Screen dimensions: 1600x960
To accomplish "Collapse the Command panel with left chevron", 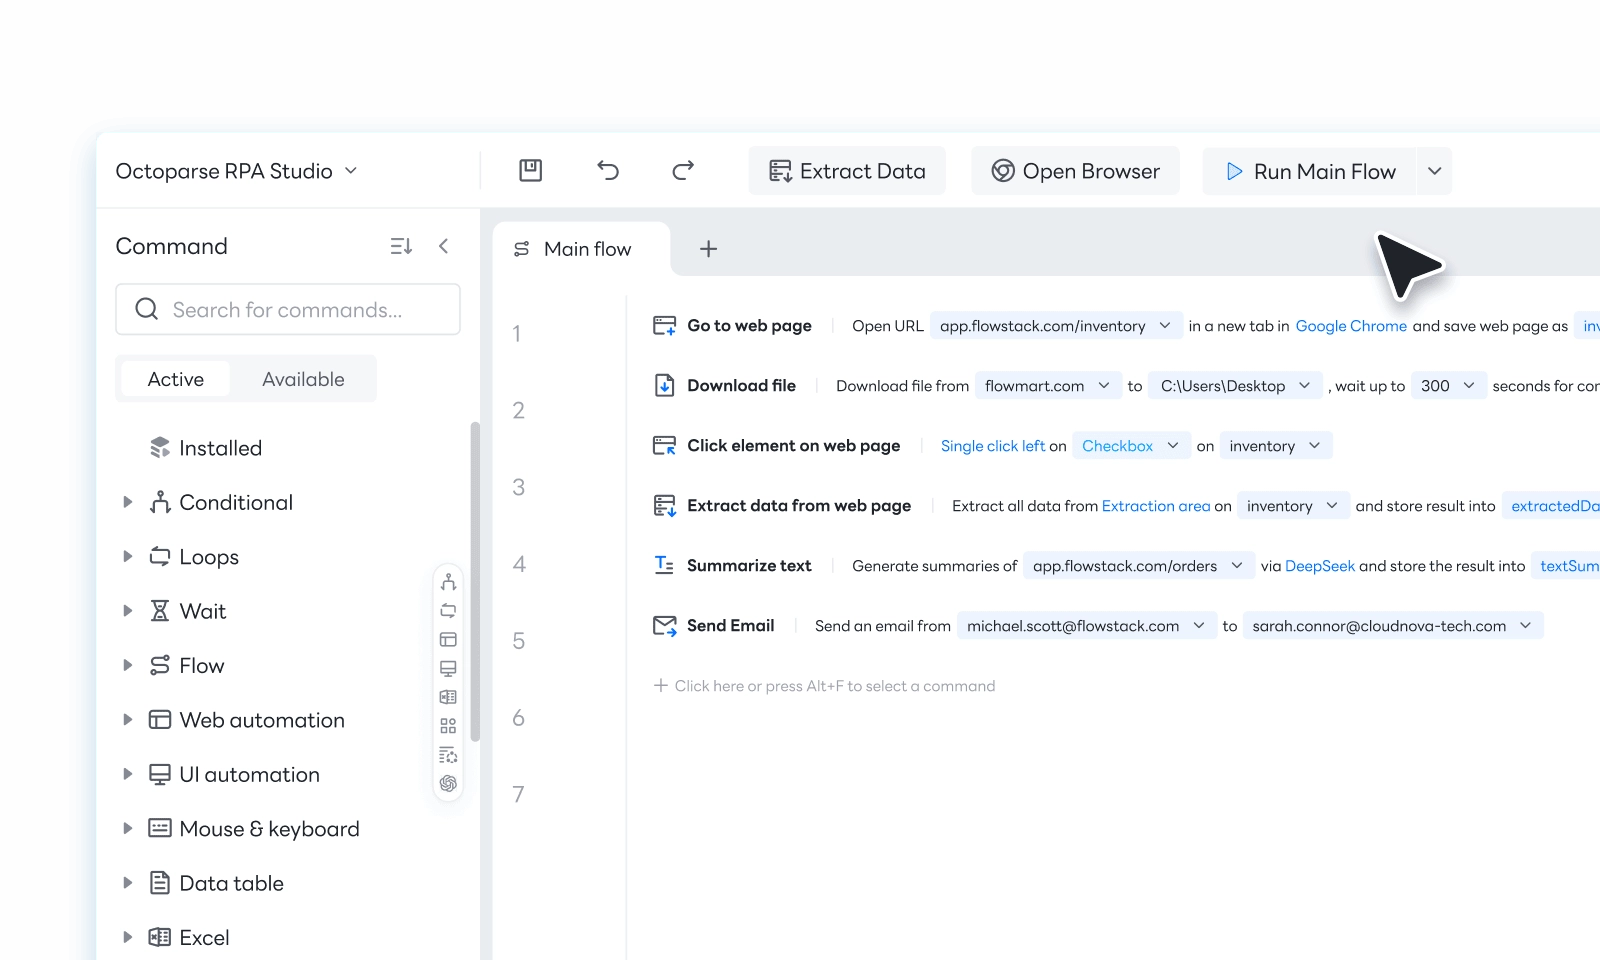I will 444,247.
